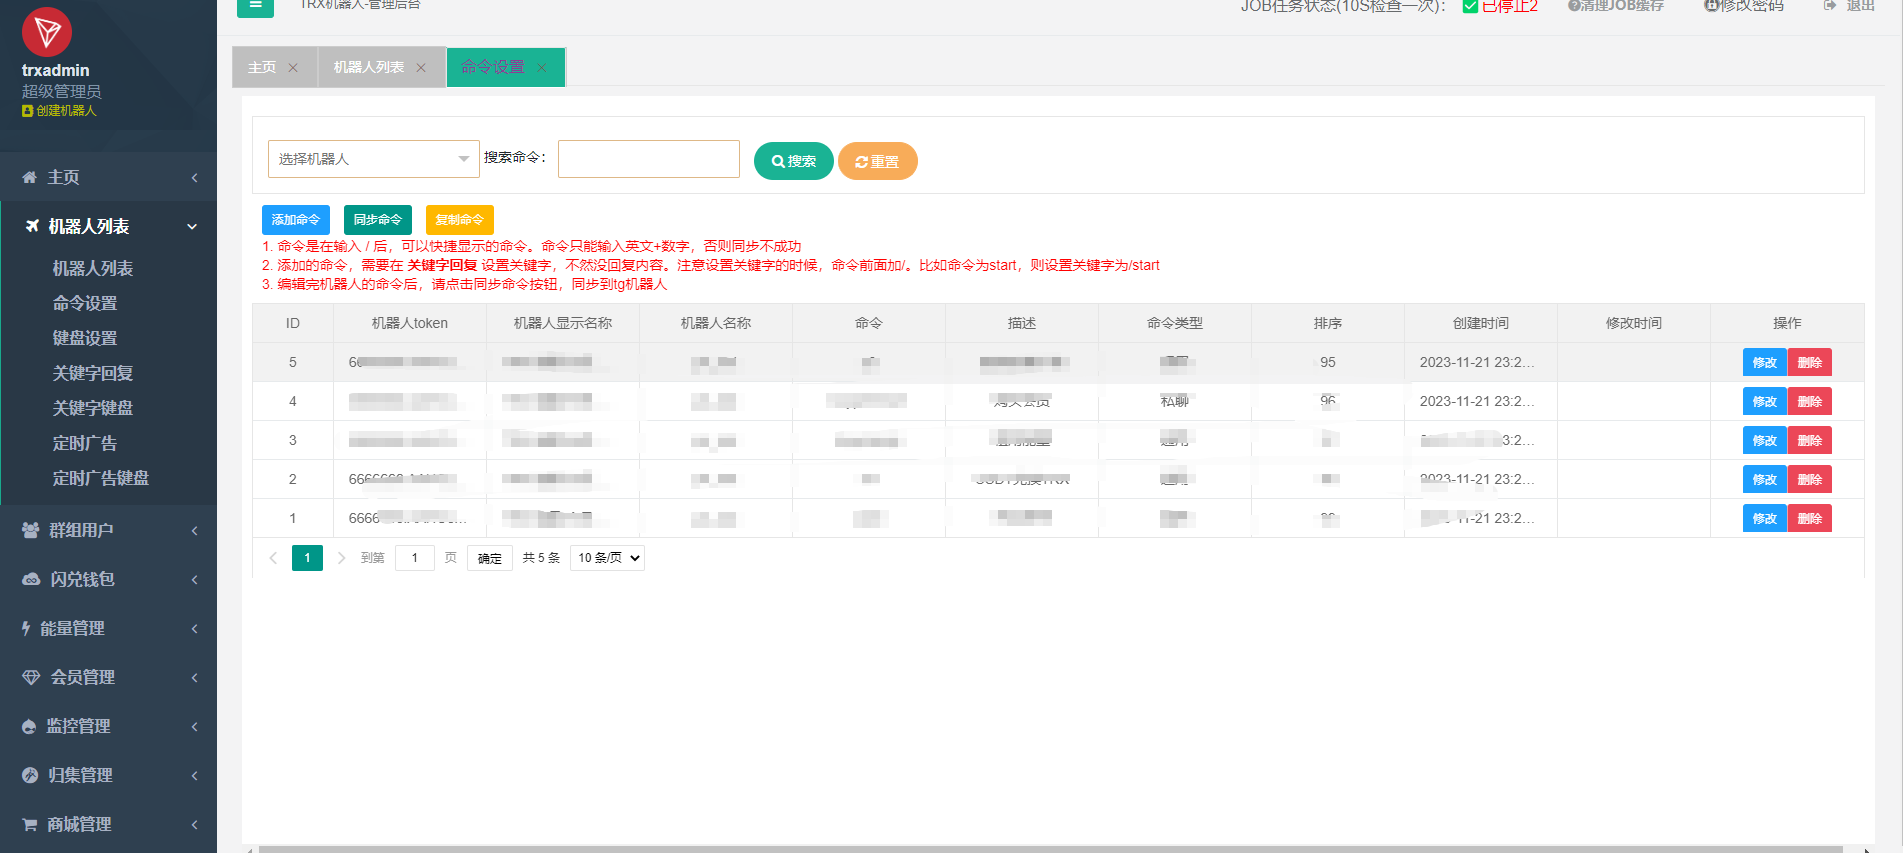Switch to the 机器人列表 tab
Image resolution: width=1903 pixels, height=853 pixels.
[369, 67]
